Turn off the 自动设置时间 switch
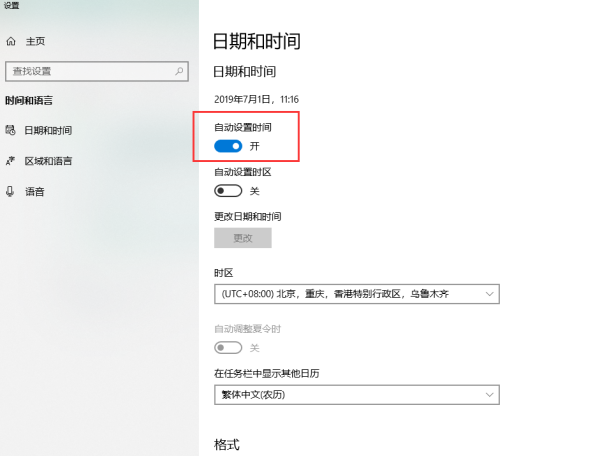The image size is (600, 456). pyautogui.click(x=228, y=146)
